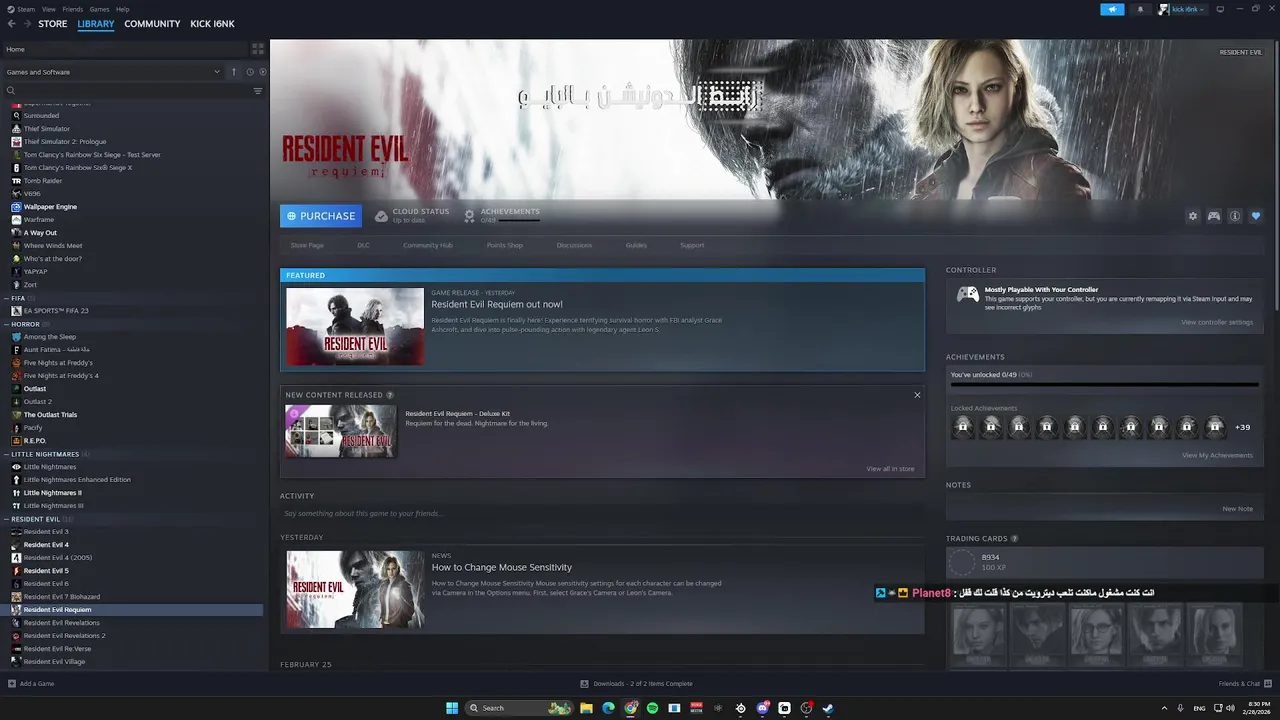Open the Help menu
1280x720 pixels.
pyautogui.click(x=123, y=9)
